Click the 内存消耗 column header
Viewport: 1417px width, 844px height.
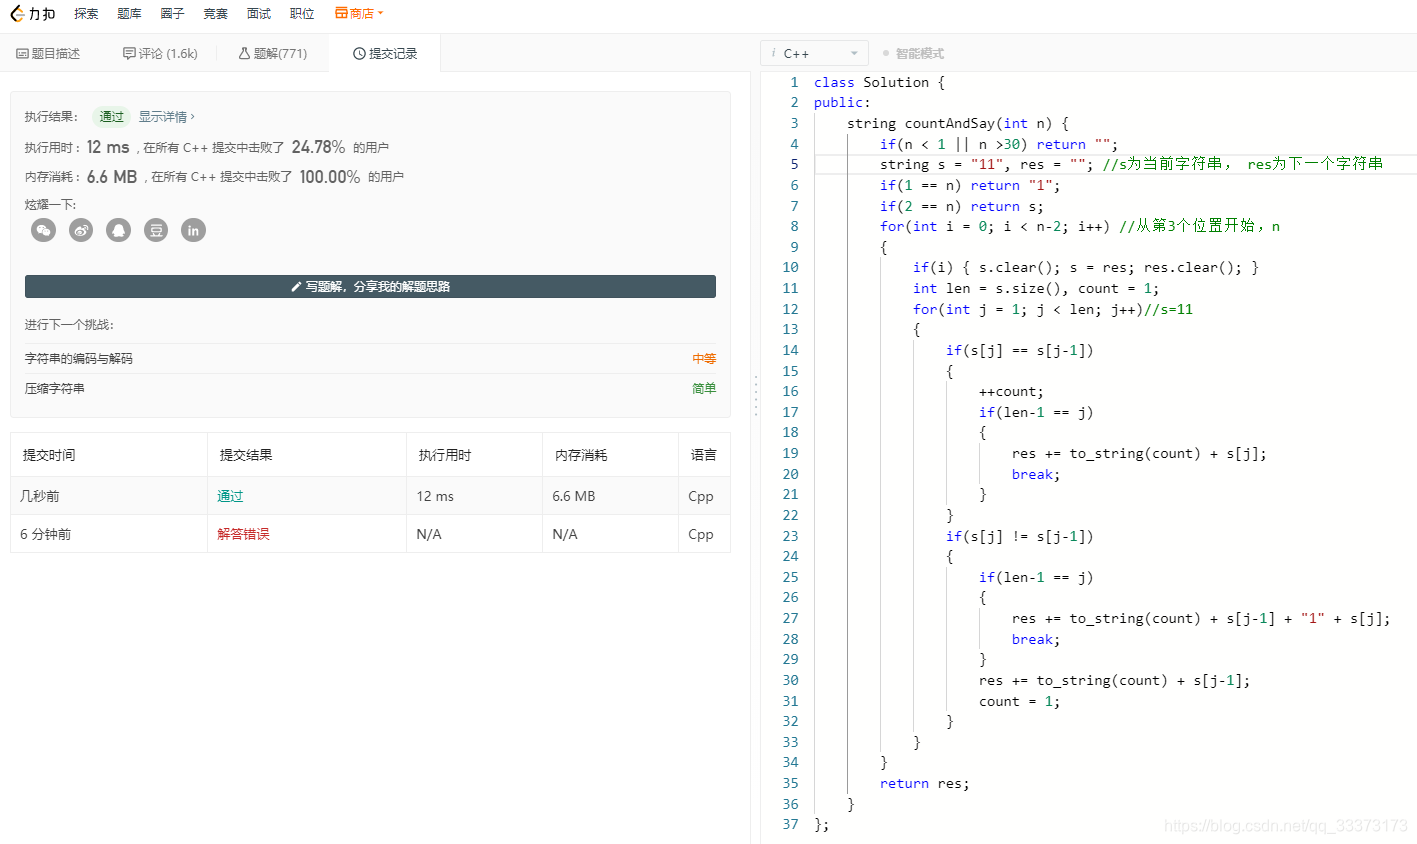pyautogui.click(x=581, y=455)
